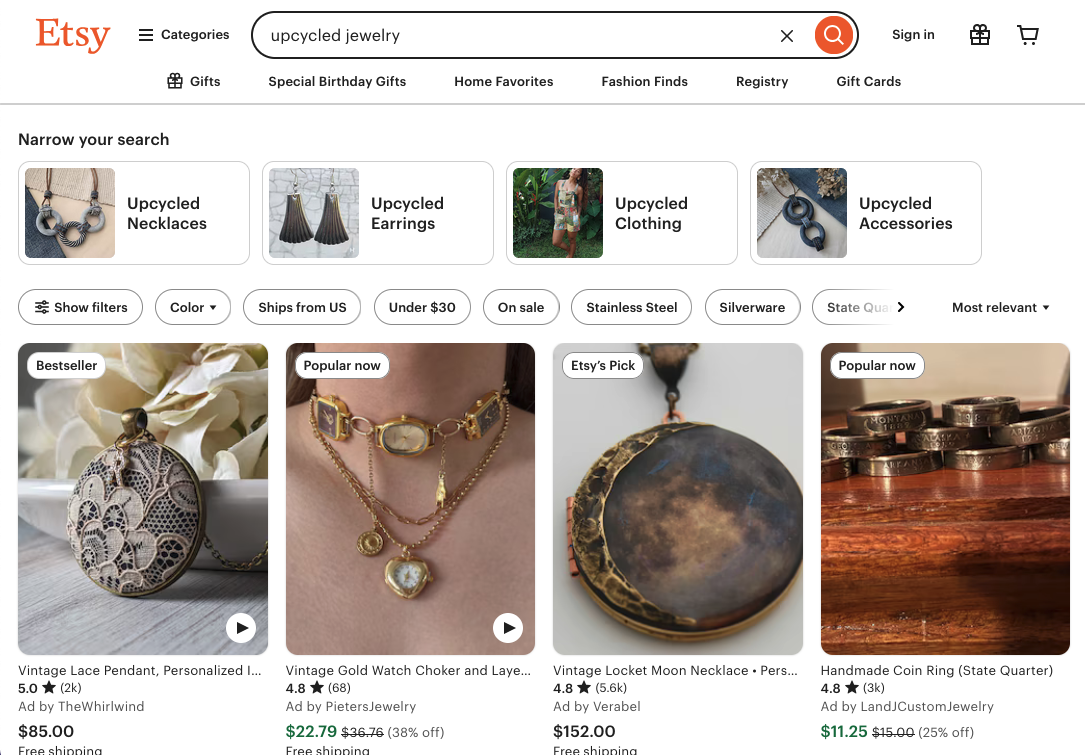Clear the search field with X icon
Viewport: 1085px width, 755px height.
click(787, 36)
